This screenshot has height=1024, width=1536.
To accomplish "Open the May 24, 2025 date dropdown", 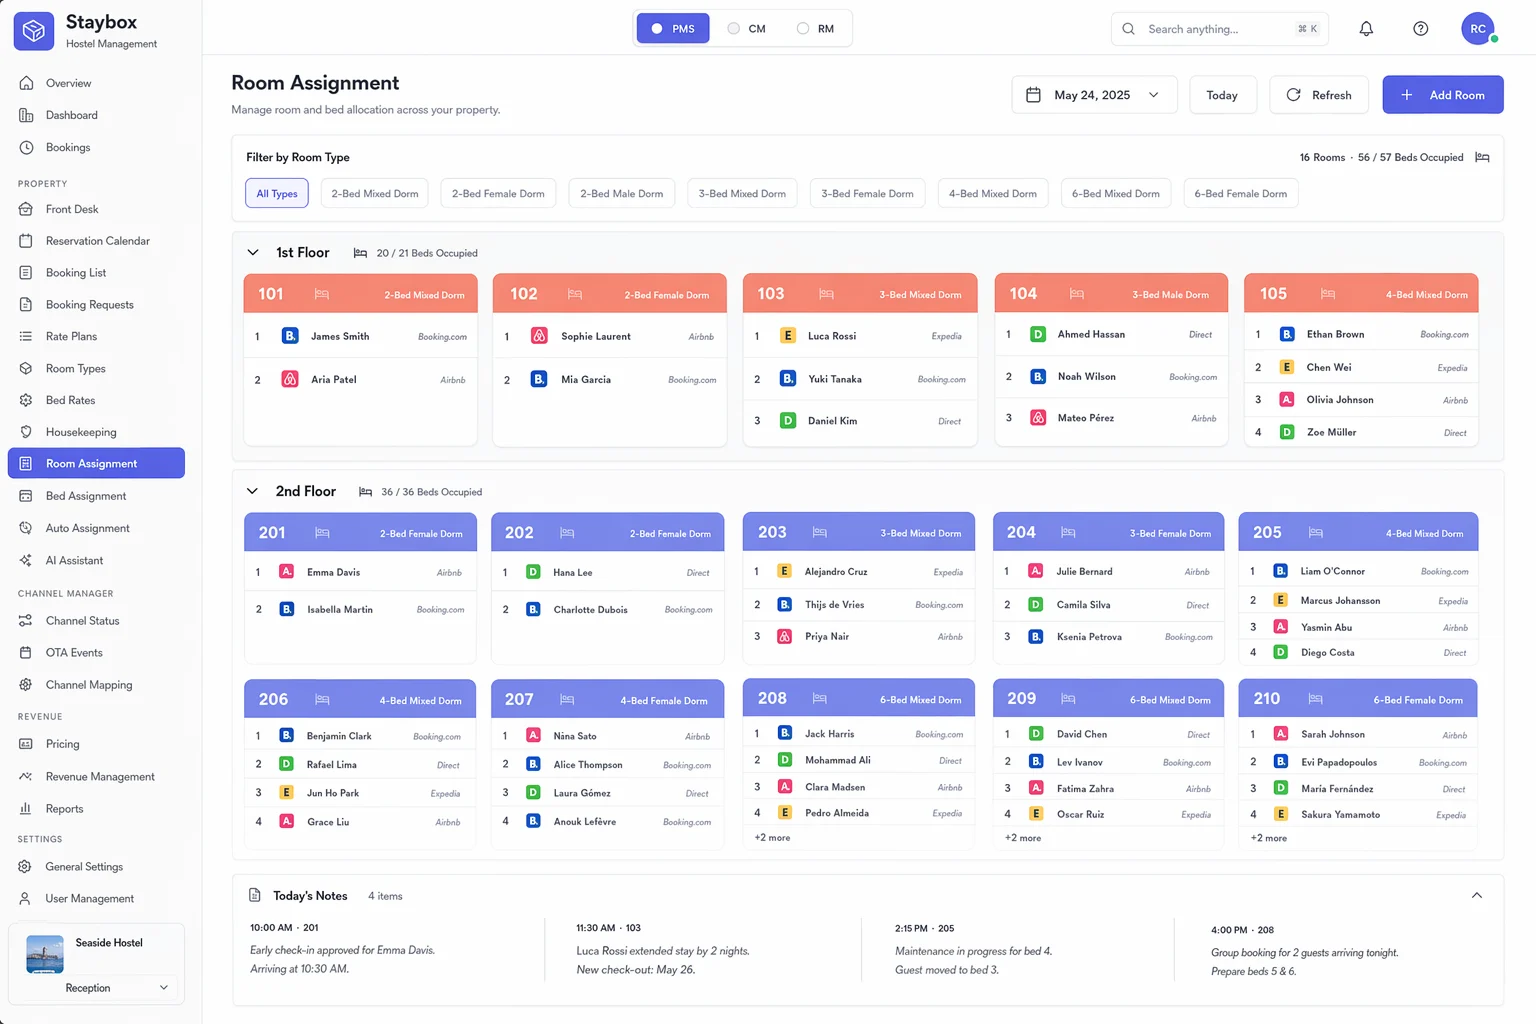I will coord(1094,95).
